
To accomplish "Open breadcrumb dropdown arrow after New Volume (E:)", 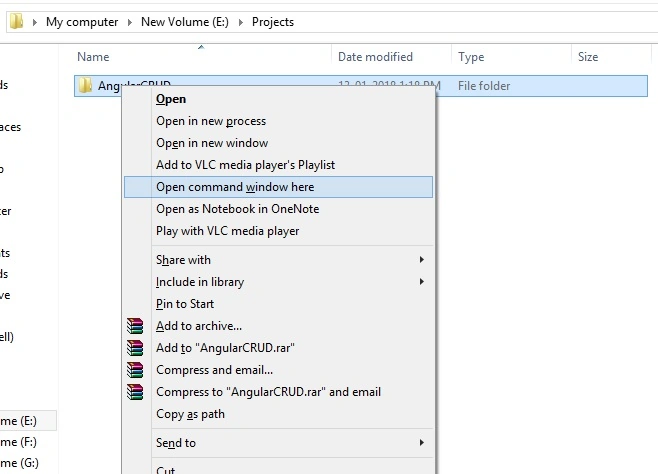I will (x=240, y=22).
